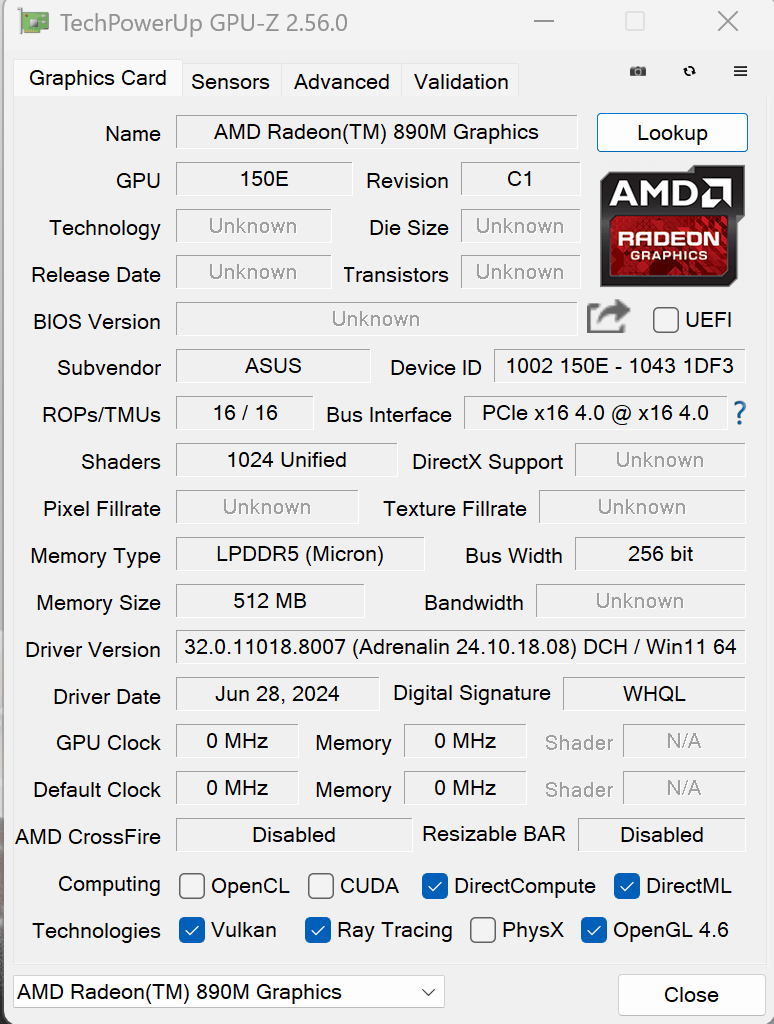Image resolution: width=774 pixels, height=1024 pixels.
Task: Click the AMD Radeon Graphics logo
Action: (x=671, y=226)
